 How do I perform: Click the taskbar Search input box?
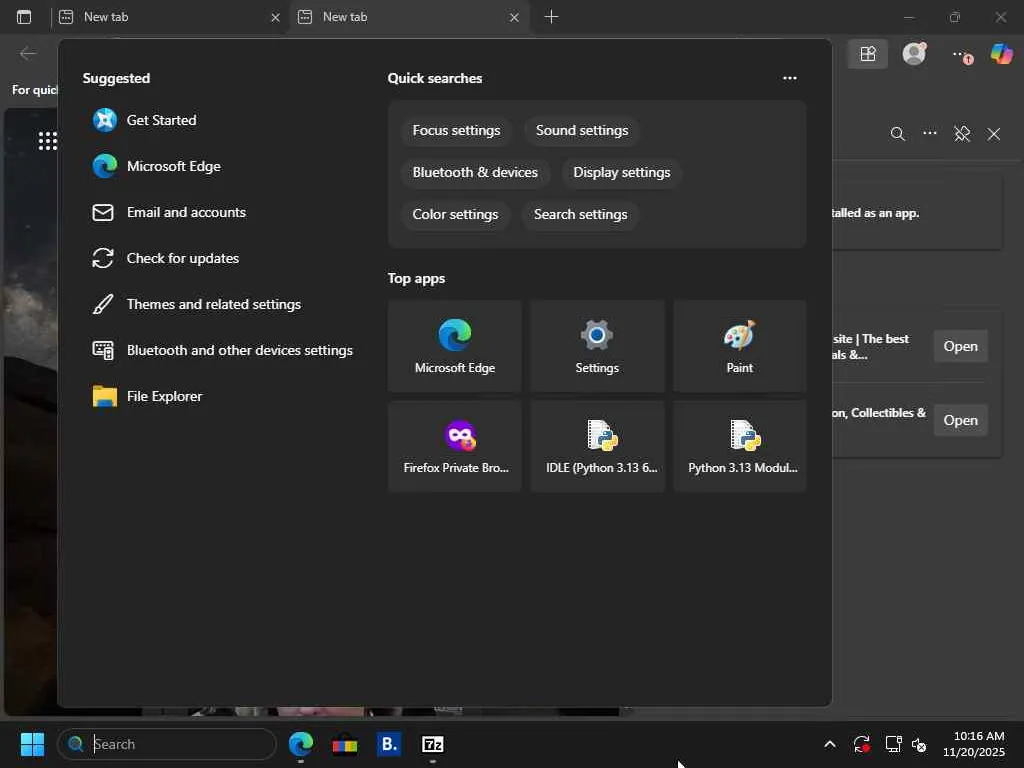tap(167, 744)
